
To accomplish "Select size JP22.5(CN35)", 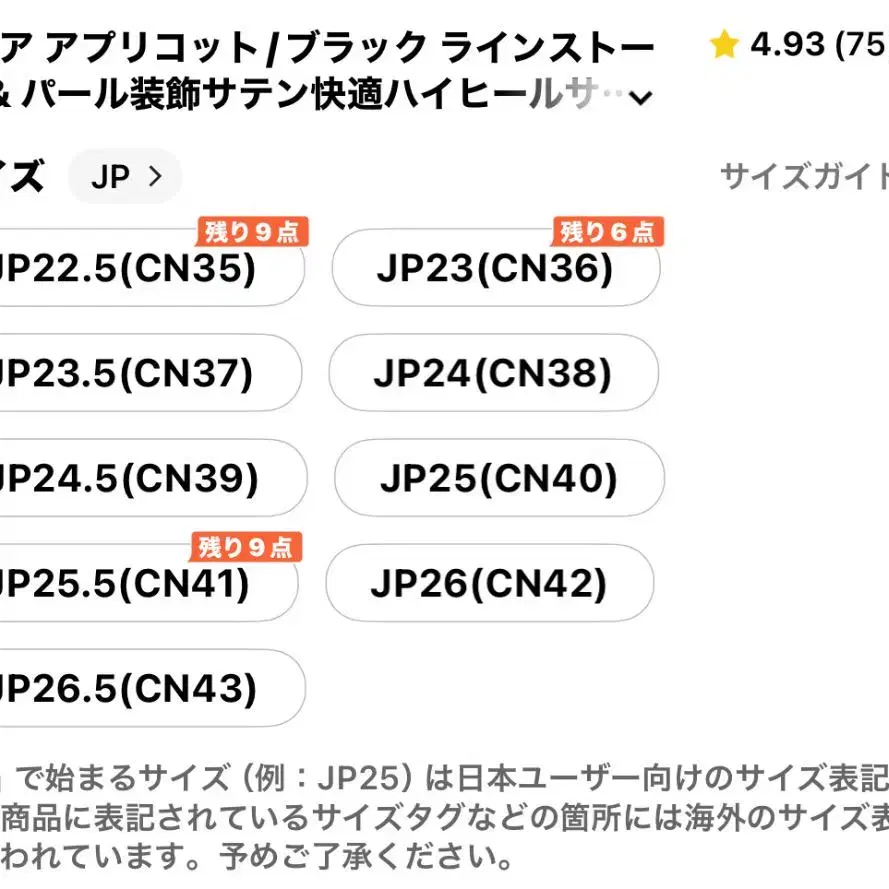I will click(140, 270).
